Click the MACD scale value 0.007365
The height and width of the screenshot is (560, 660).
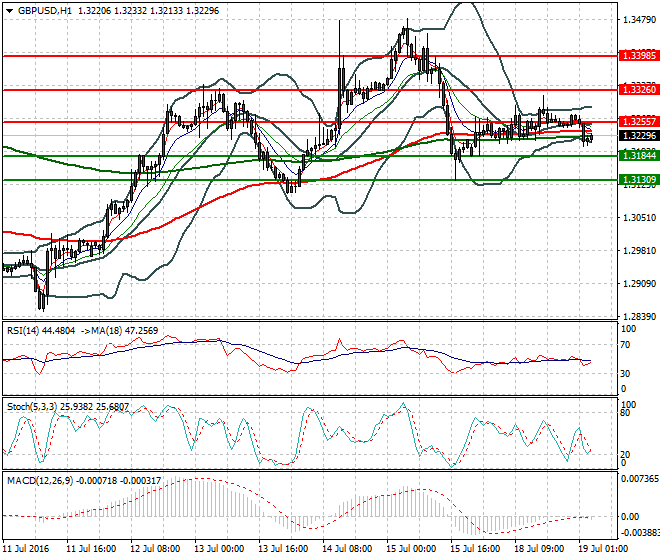pos(640,479)
